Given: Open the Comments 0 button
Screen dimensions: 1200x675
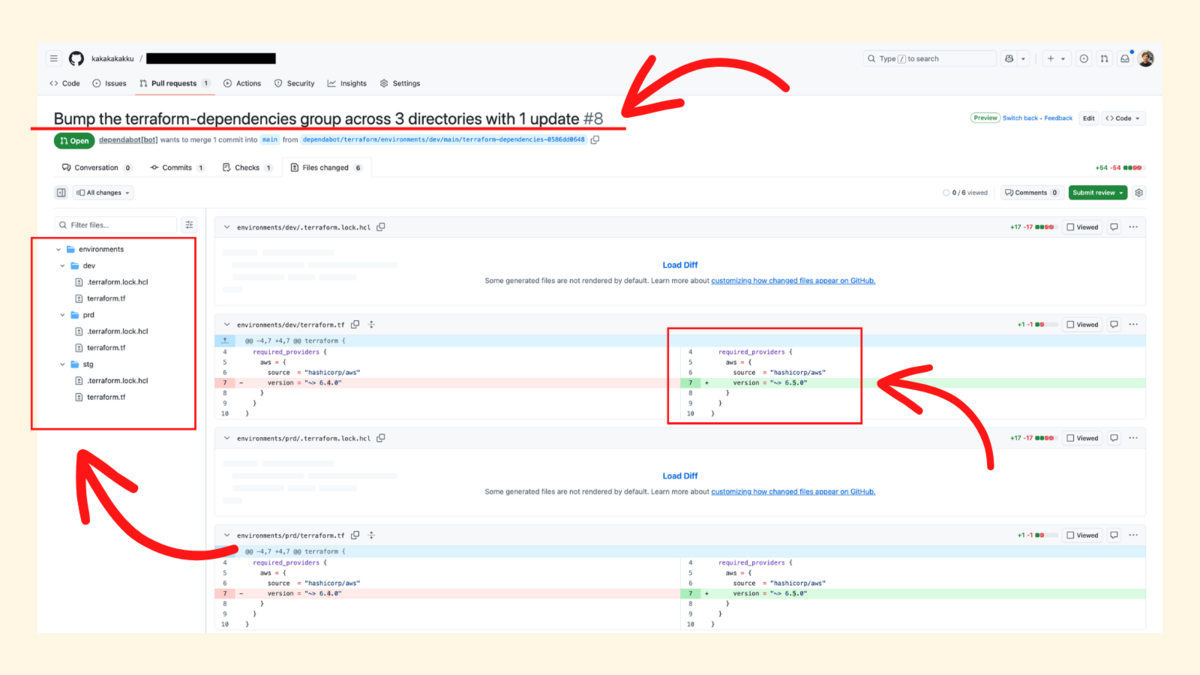Looking at the screenshot, I should tap(1031, 193).
